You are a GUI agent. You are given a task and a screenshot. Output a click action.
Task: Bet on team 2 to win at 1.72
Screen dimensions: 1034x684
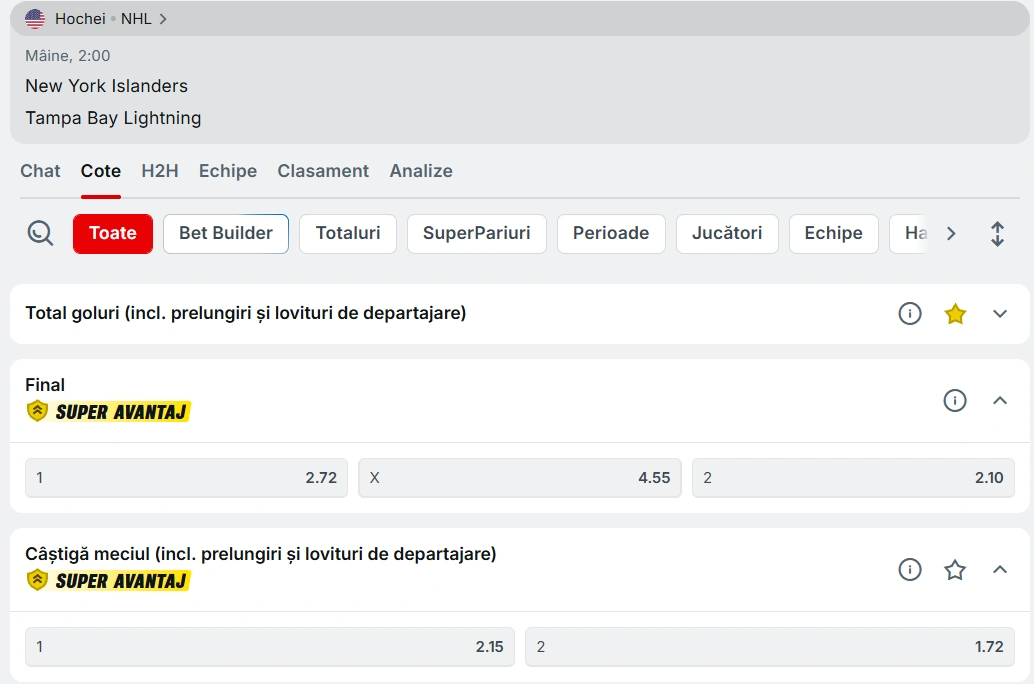770,647
